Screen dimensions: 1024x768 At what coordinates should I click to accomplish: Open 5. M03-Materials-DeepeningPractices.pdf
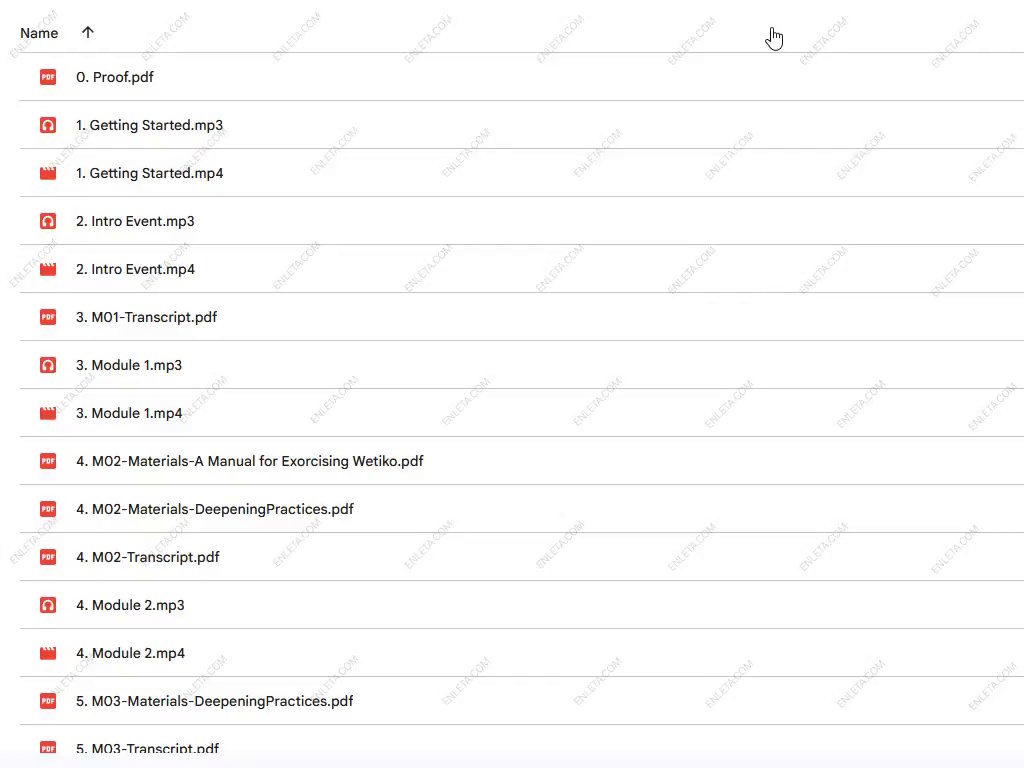click(214, 701)
